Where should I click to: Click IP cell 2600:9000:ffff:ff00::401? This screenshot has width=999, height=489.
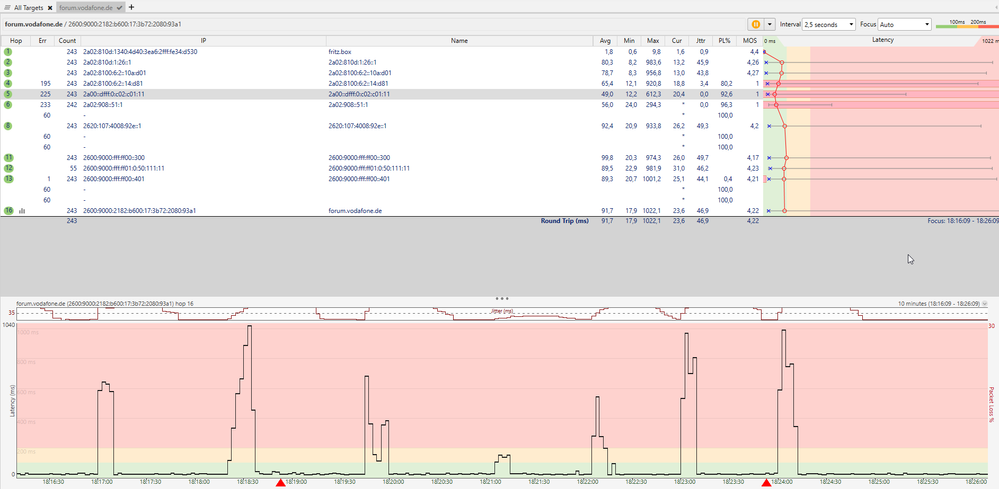[114, 179]
